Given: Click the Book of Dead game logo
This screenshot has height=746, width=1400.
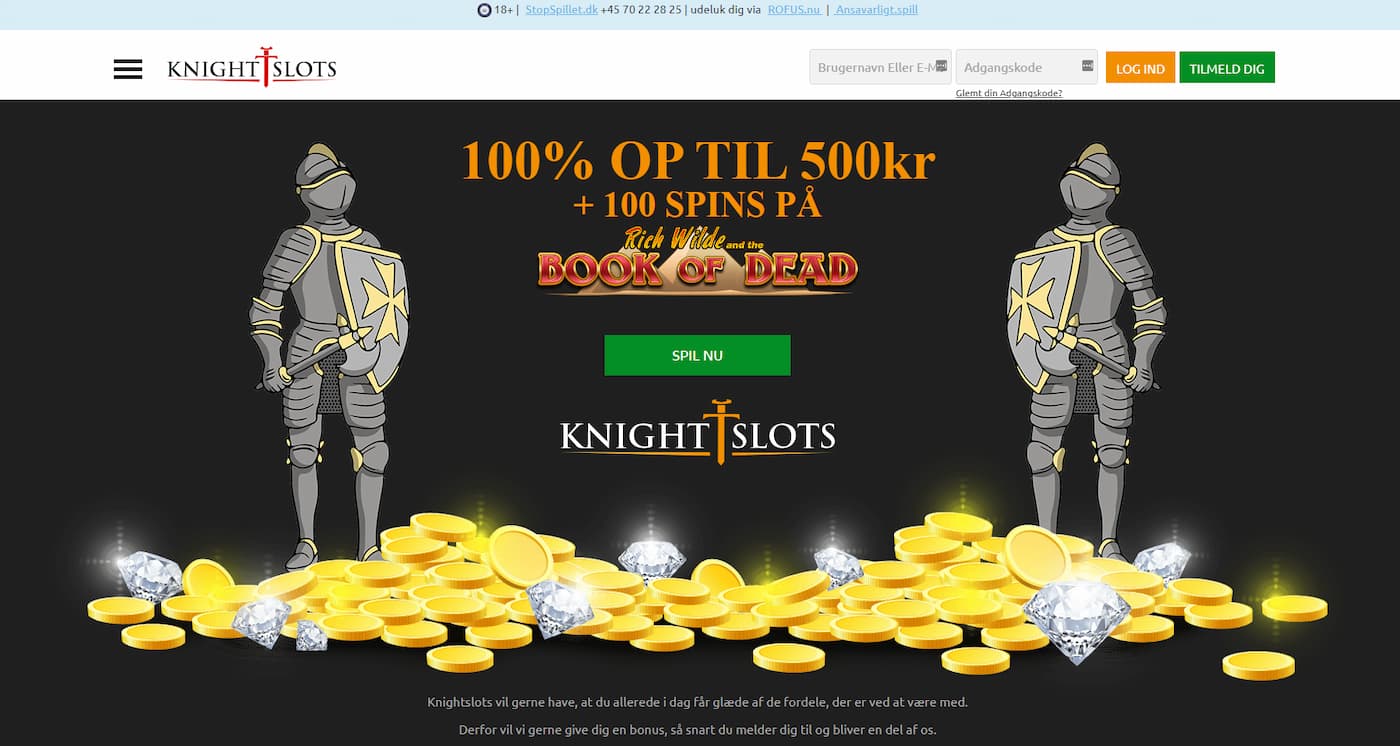Looking at the screenshot, I should coord(697,260).
